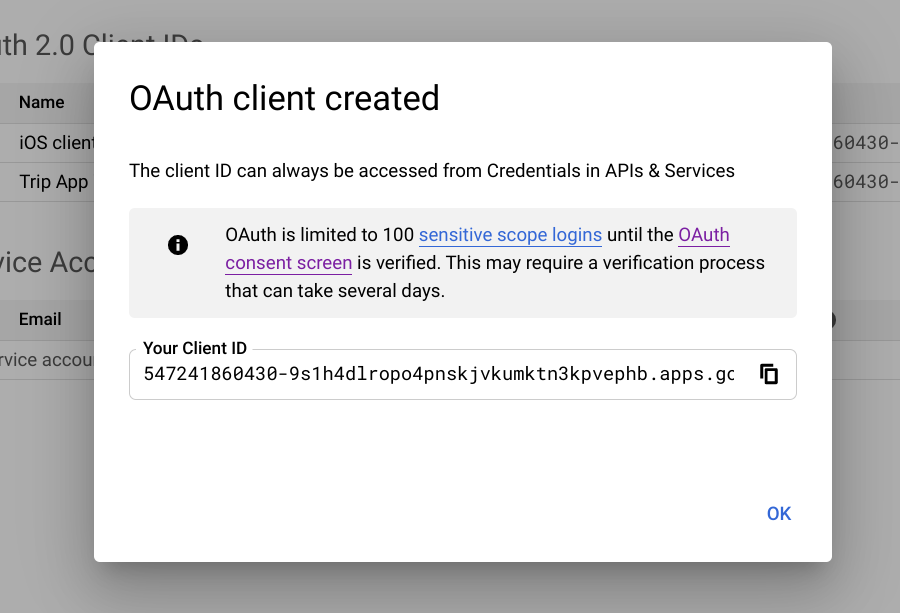Viewport: 900px width, 613px height.
Task: Open the Trip App credential row
Action: click(54, 182)
